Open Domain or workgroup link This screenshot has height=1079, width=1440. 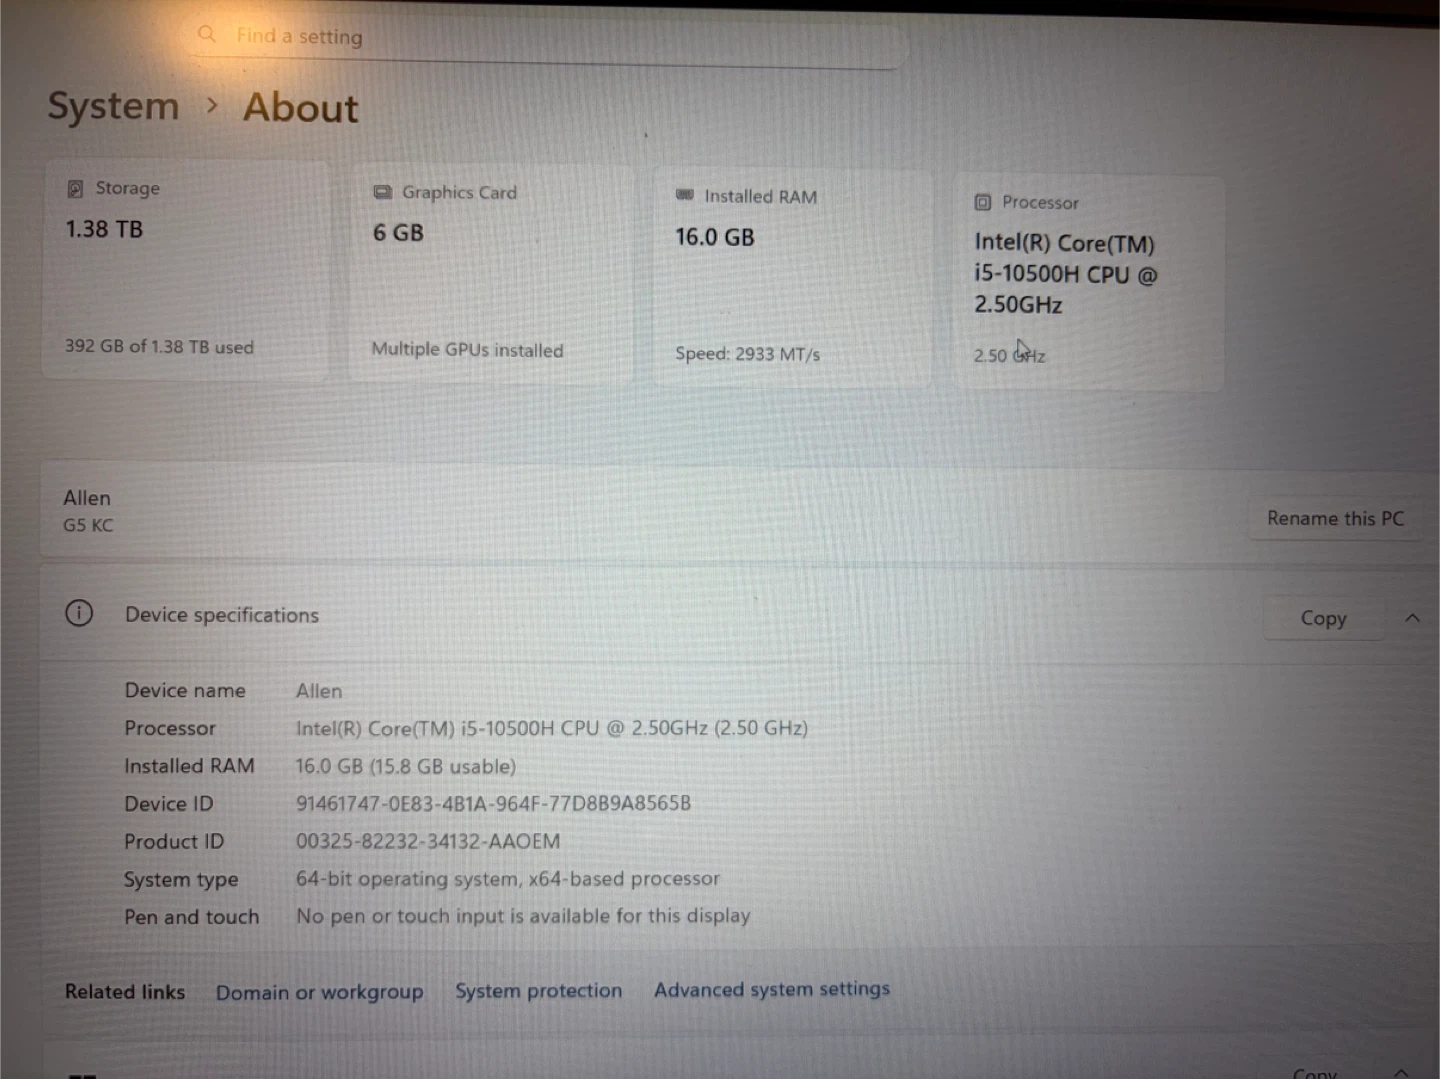[x=320, y=993]
